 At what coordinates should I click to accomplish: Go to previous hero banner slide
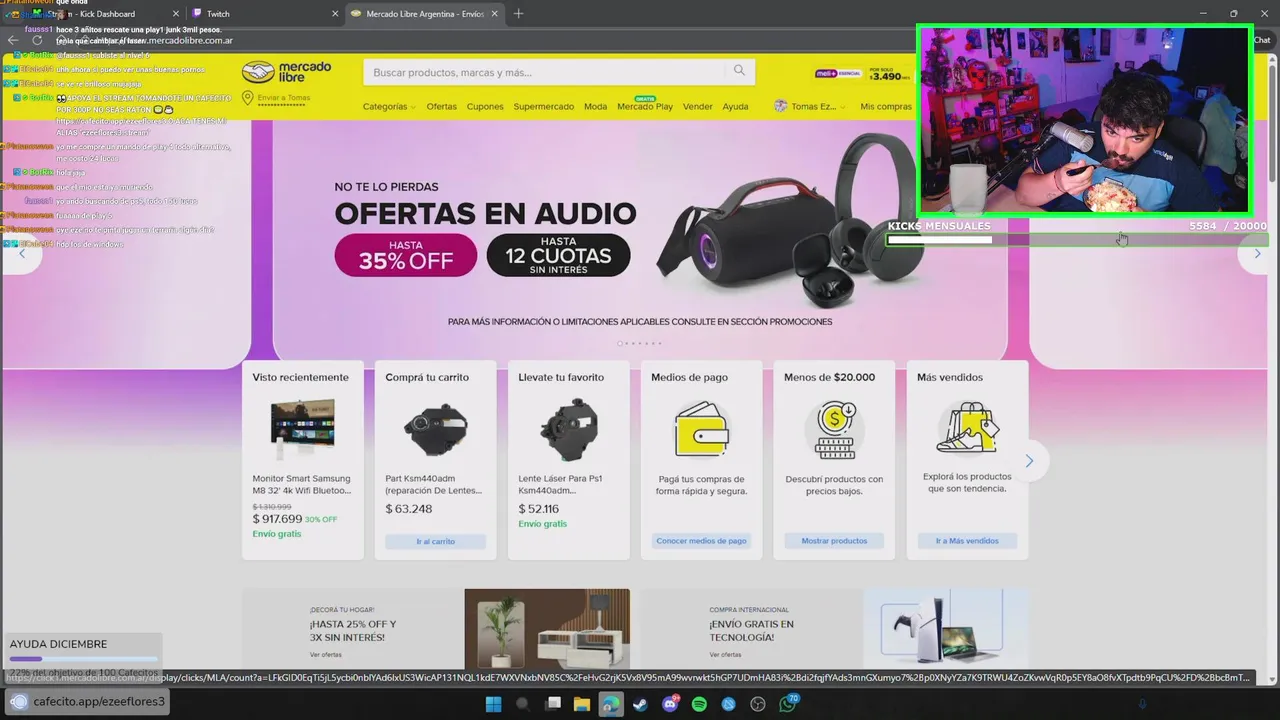click(22, 254)
